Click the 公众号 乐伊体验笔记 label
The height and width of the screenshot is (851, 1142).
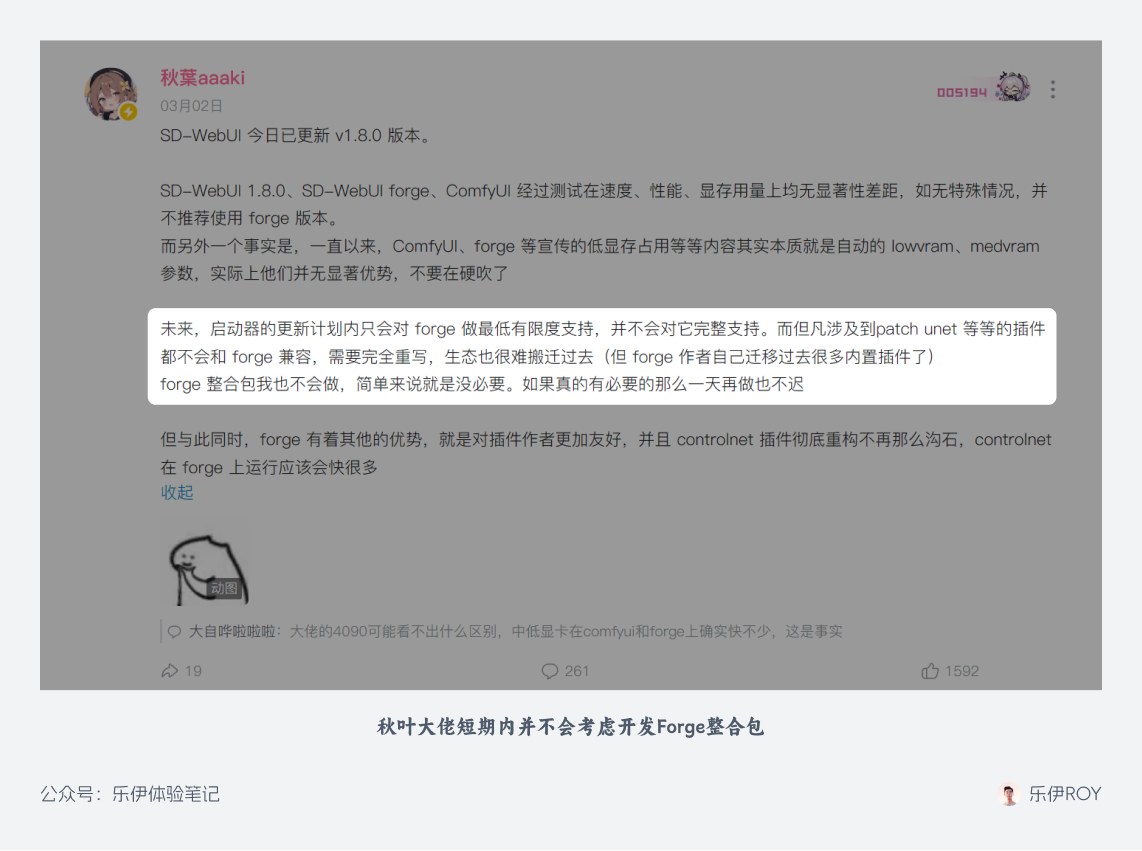point(131,794)
